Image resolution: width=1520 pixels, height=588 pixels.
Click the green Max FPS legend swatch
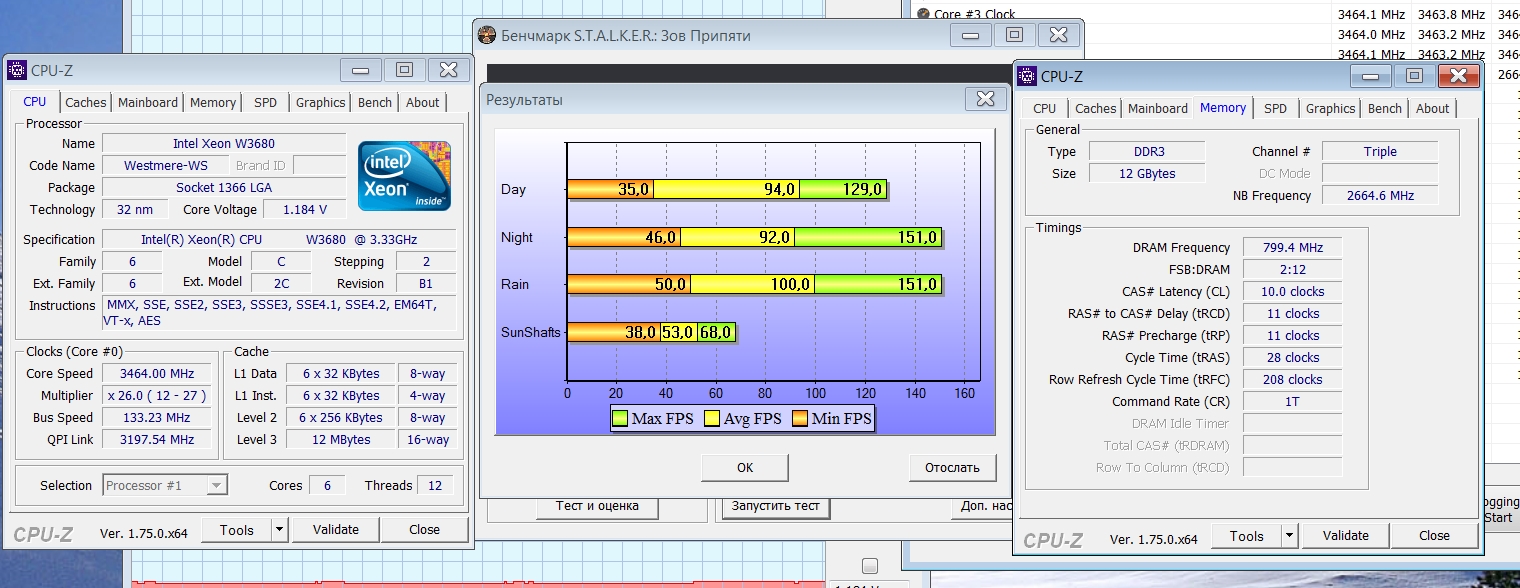pyautogui.click(x=620, y=419)
